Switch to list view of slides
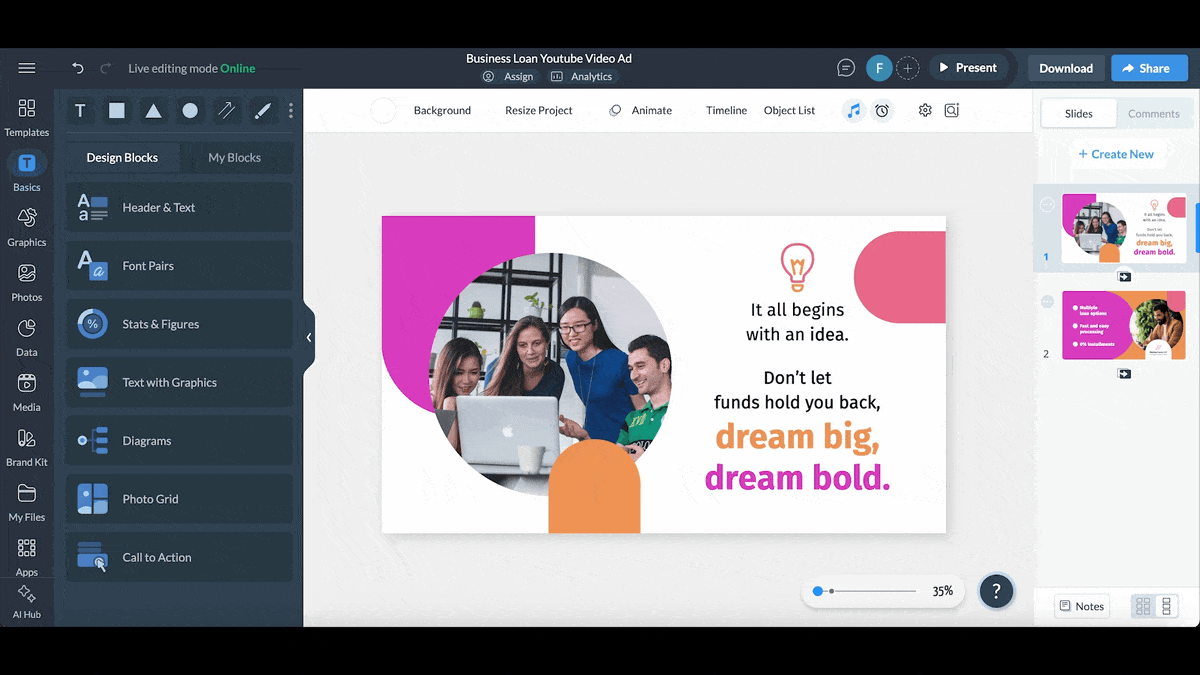 click(1166, 606)
